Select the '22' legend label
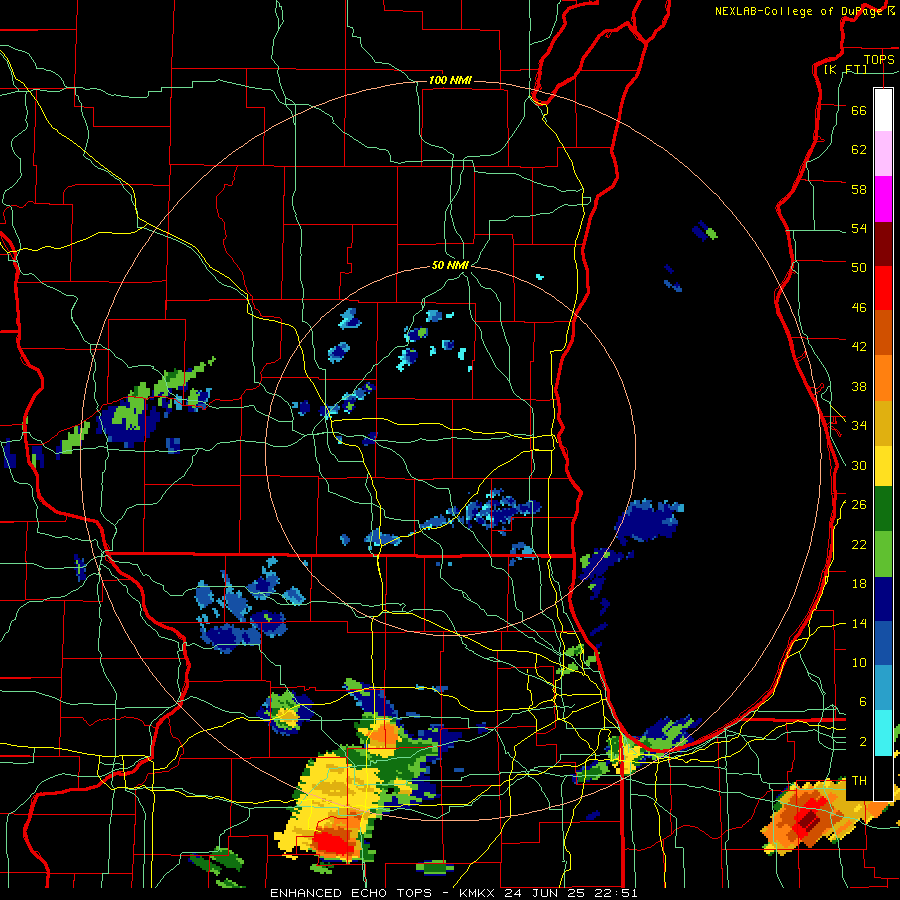Screen dimensions: 900x900 859,544
